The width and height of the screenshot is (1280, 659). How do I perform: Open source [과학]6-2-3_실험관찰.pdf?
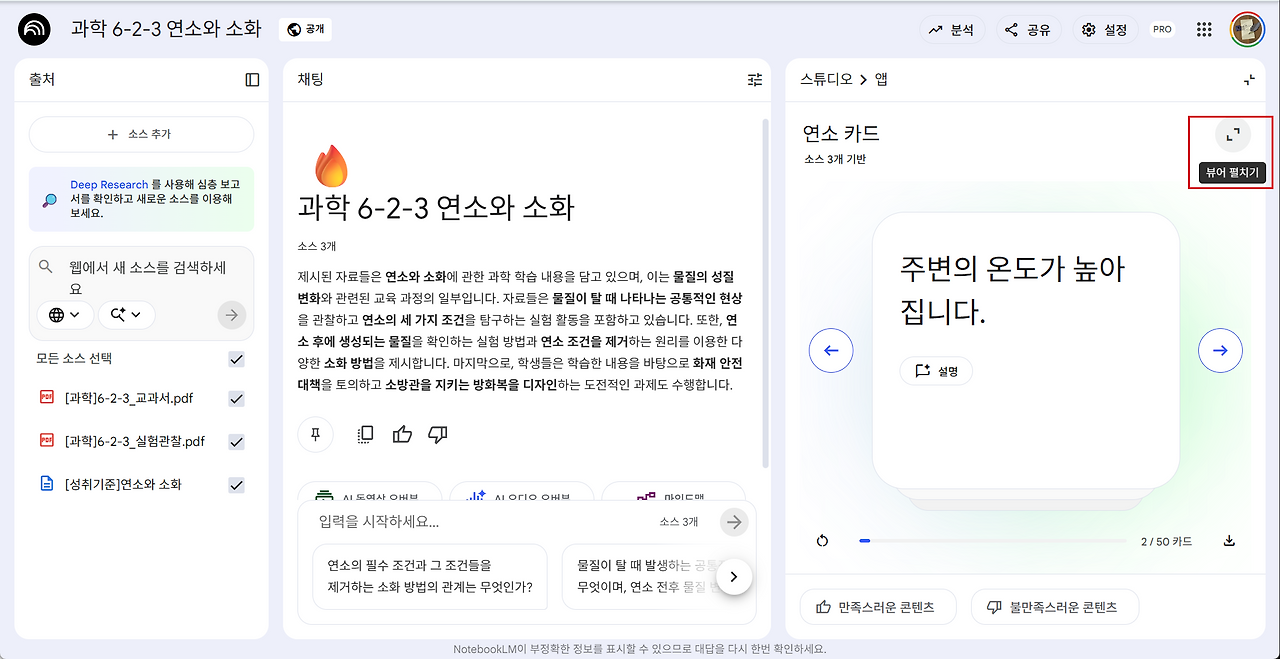click(x=135, y=441)
